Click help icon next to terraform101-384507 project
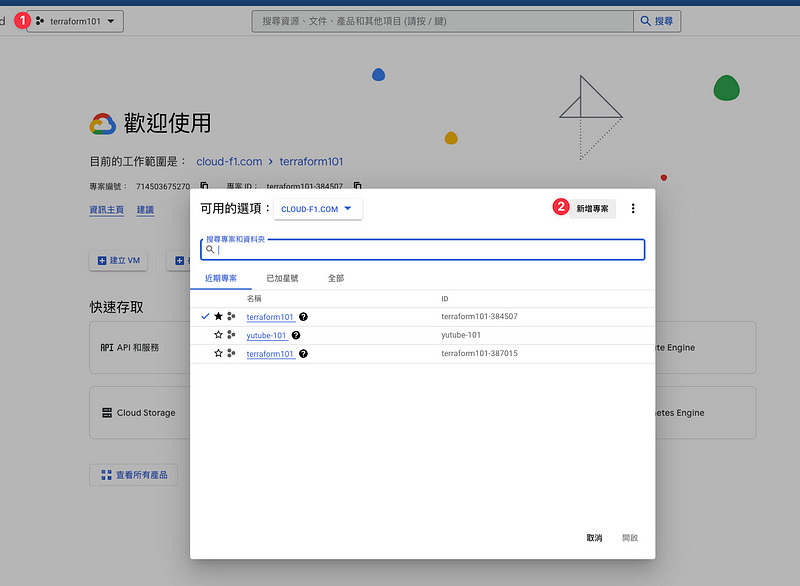 tap(303, 317)
